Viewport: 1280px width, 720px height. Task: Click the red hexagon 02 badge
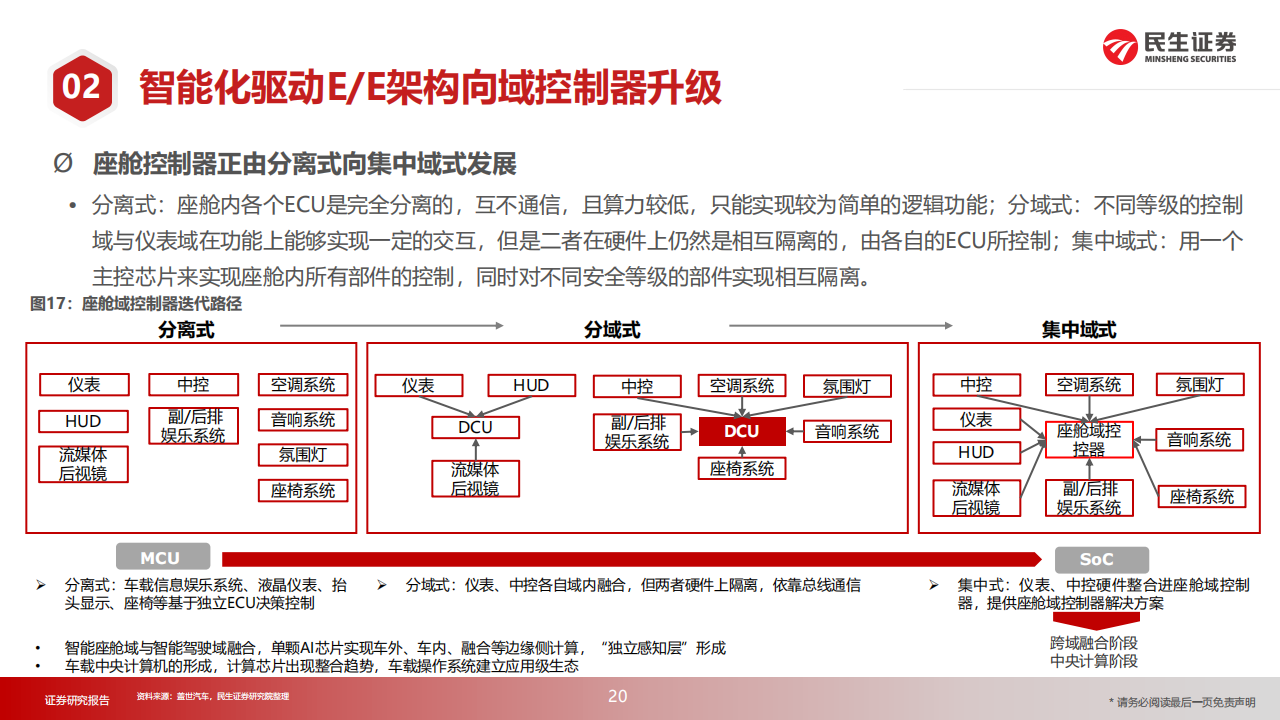[81, 87]
